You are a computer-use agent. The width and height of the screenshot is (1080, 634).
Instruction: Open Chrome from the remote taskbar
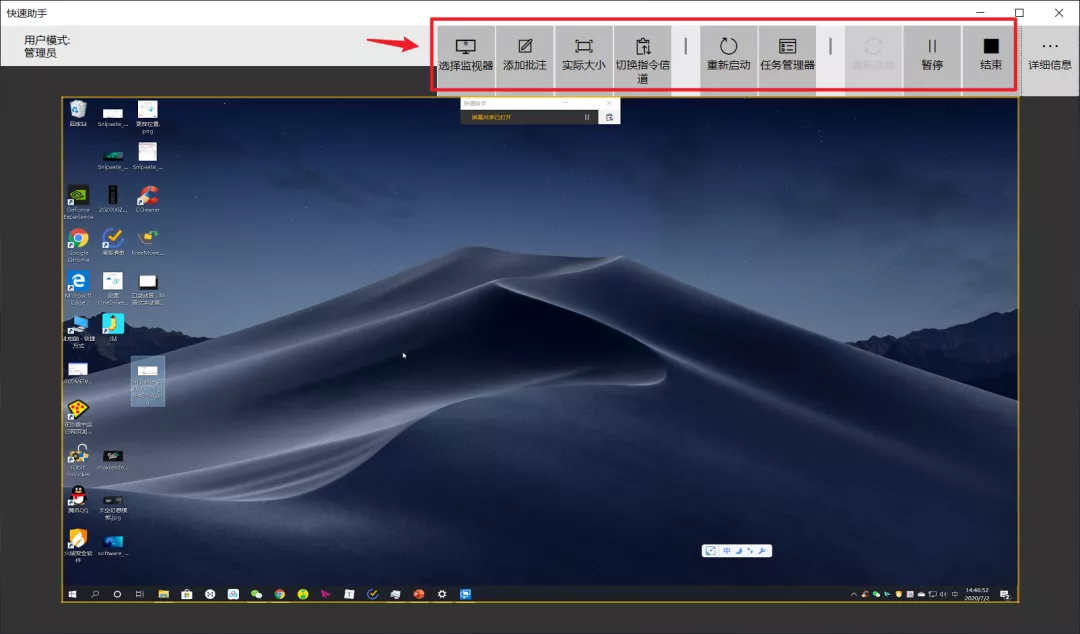[280, 594]
